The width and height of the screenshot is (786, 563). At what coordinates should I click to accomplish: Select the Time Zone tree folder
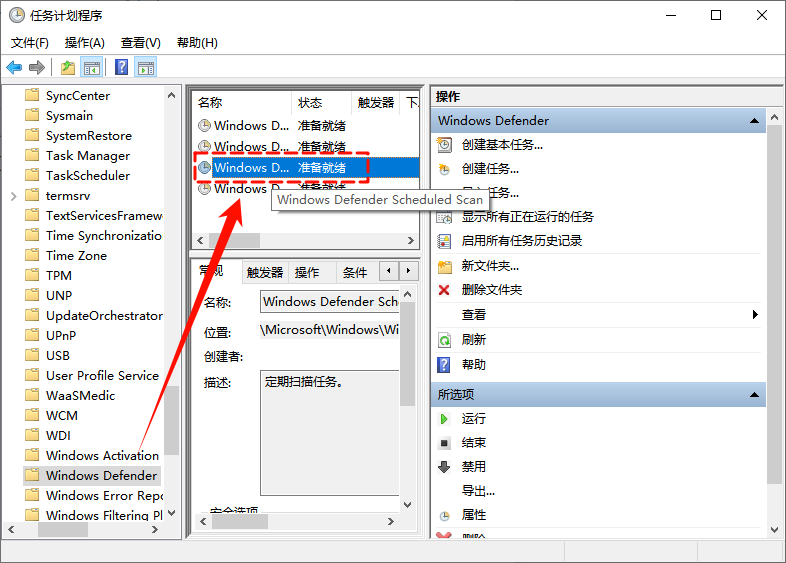(76, 255)
